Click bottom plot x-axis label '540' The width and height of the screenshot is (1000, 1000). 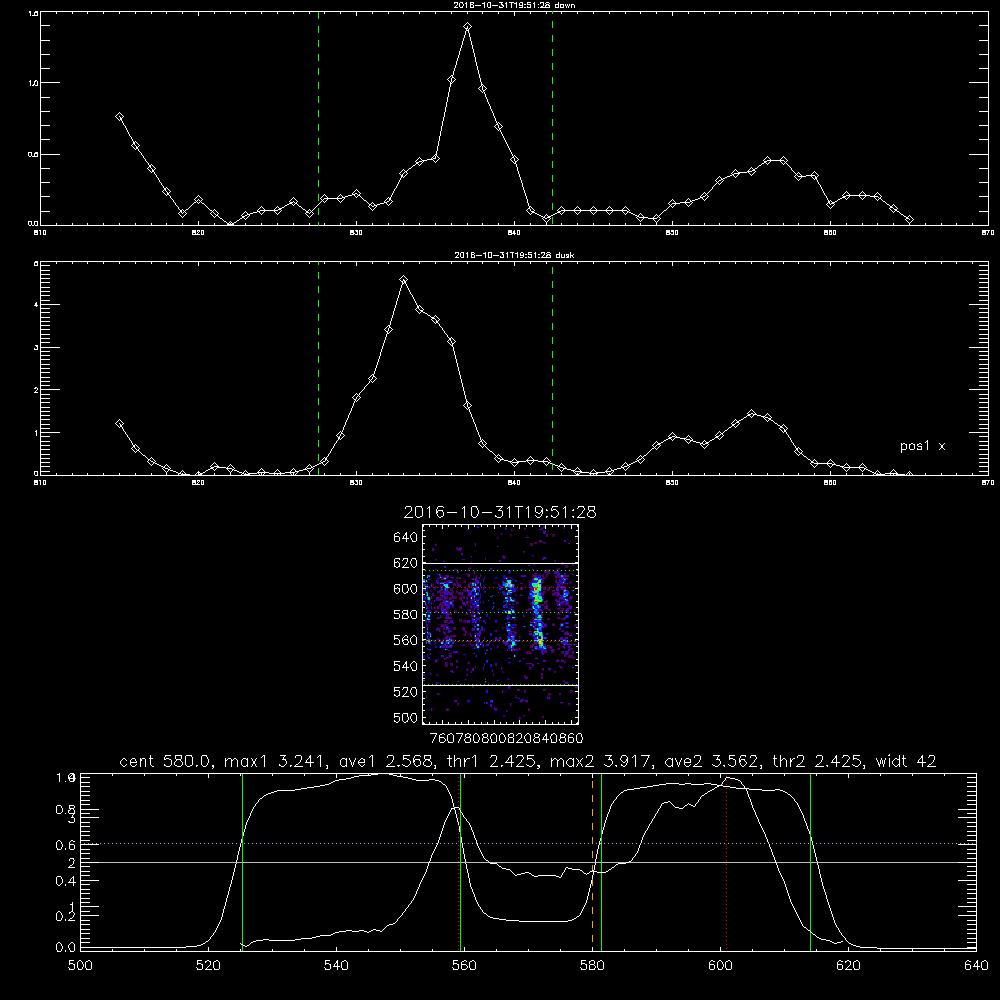[x=336, y=966]
